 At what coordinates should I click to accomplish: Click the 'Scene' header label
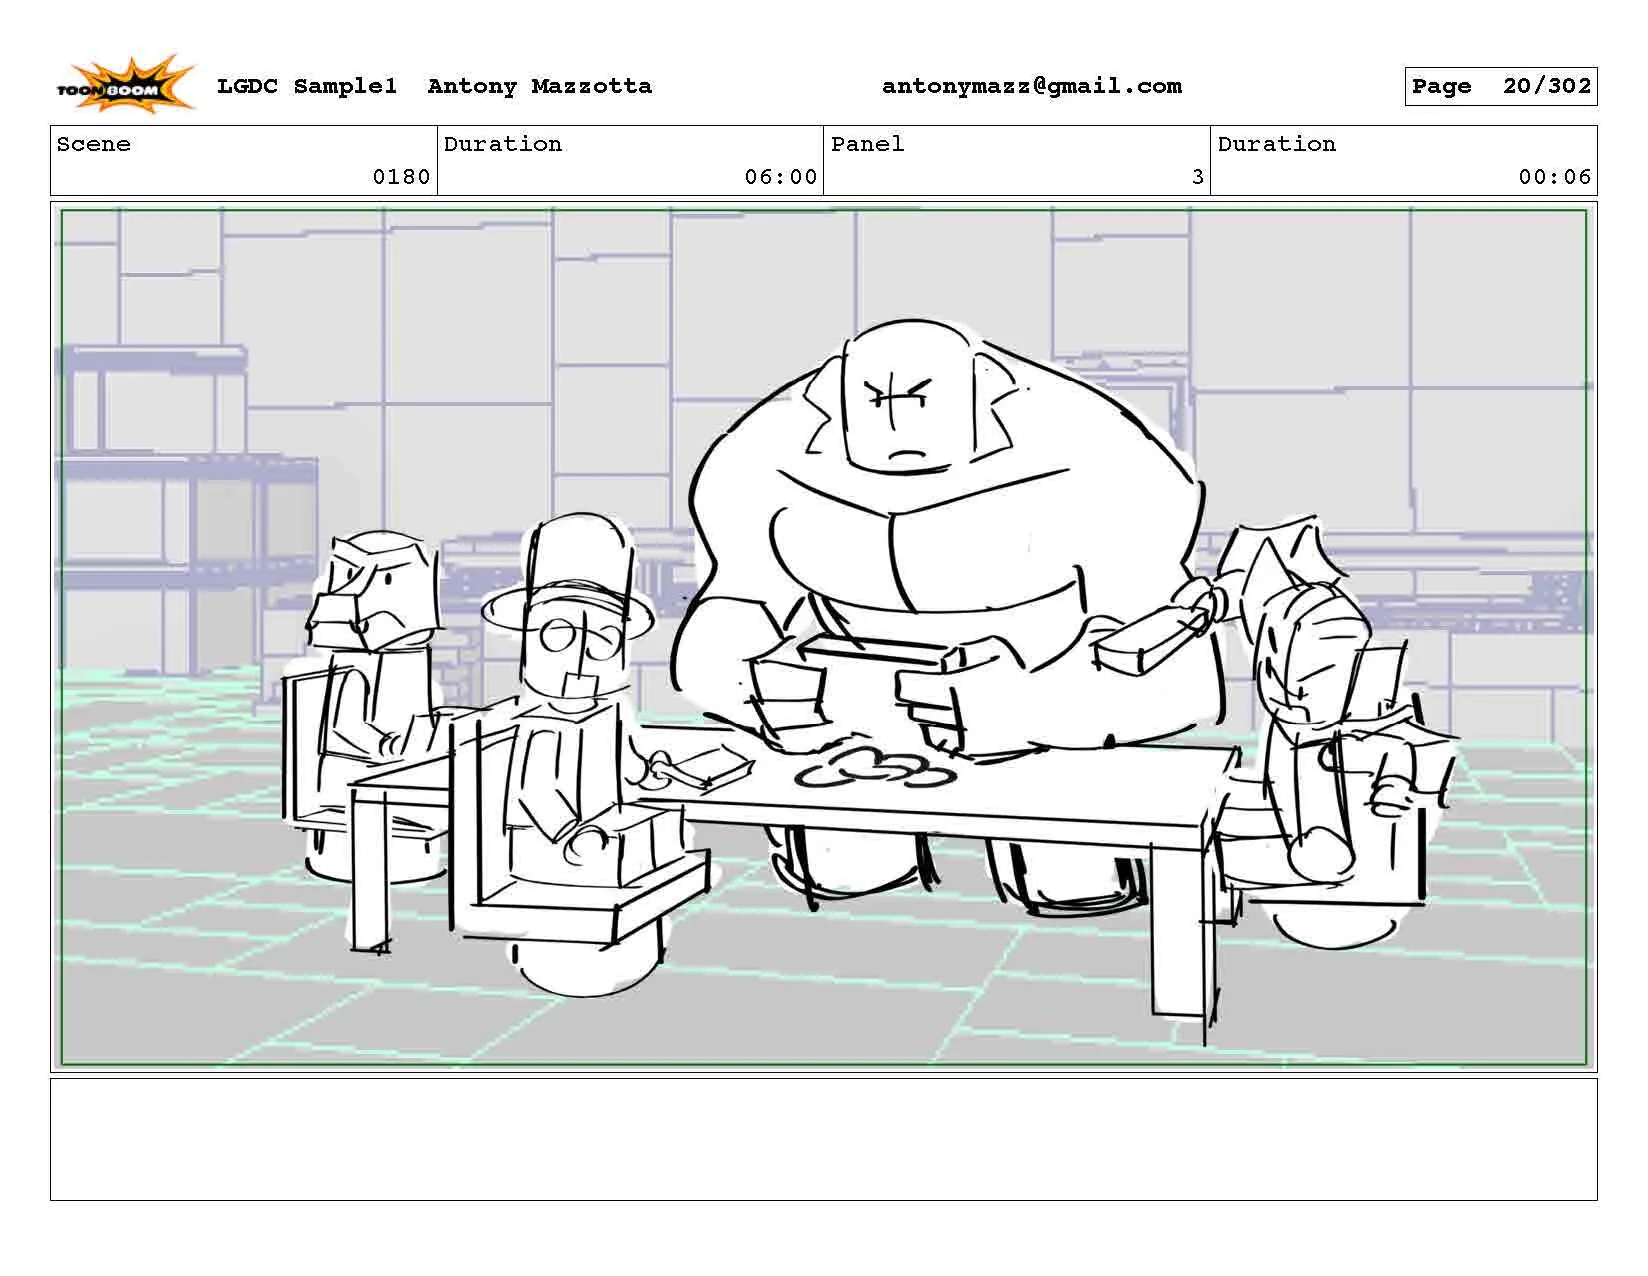(x=94, y=144)
